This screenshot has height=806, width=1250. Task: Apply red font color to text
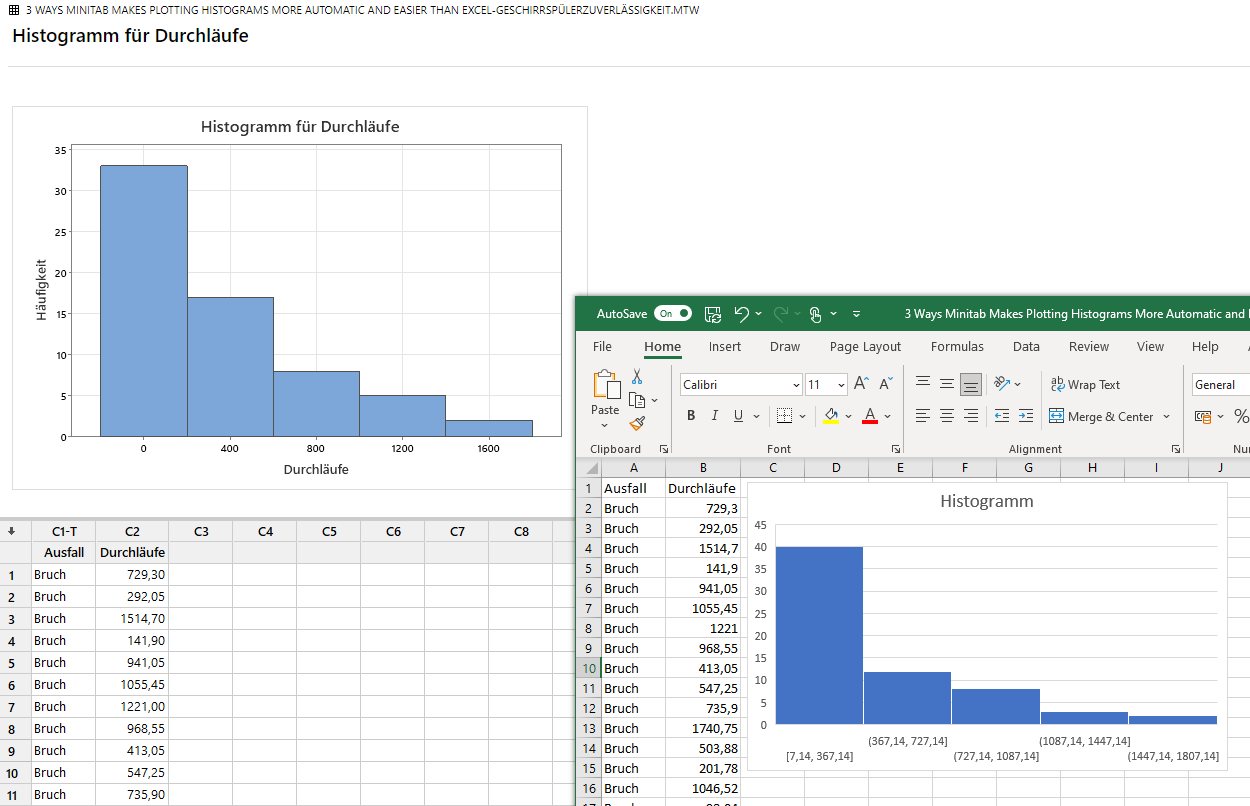(870, 416)
